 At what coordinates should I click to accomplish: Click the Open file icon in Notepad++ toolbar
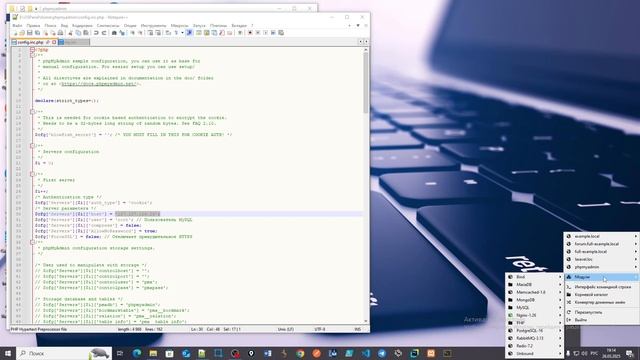(22, 33)
